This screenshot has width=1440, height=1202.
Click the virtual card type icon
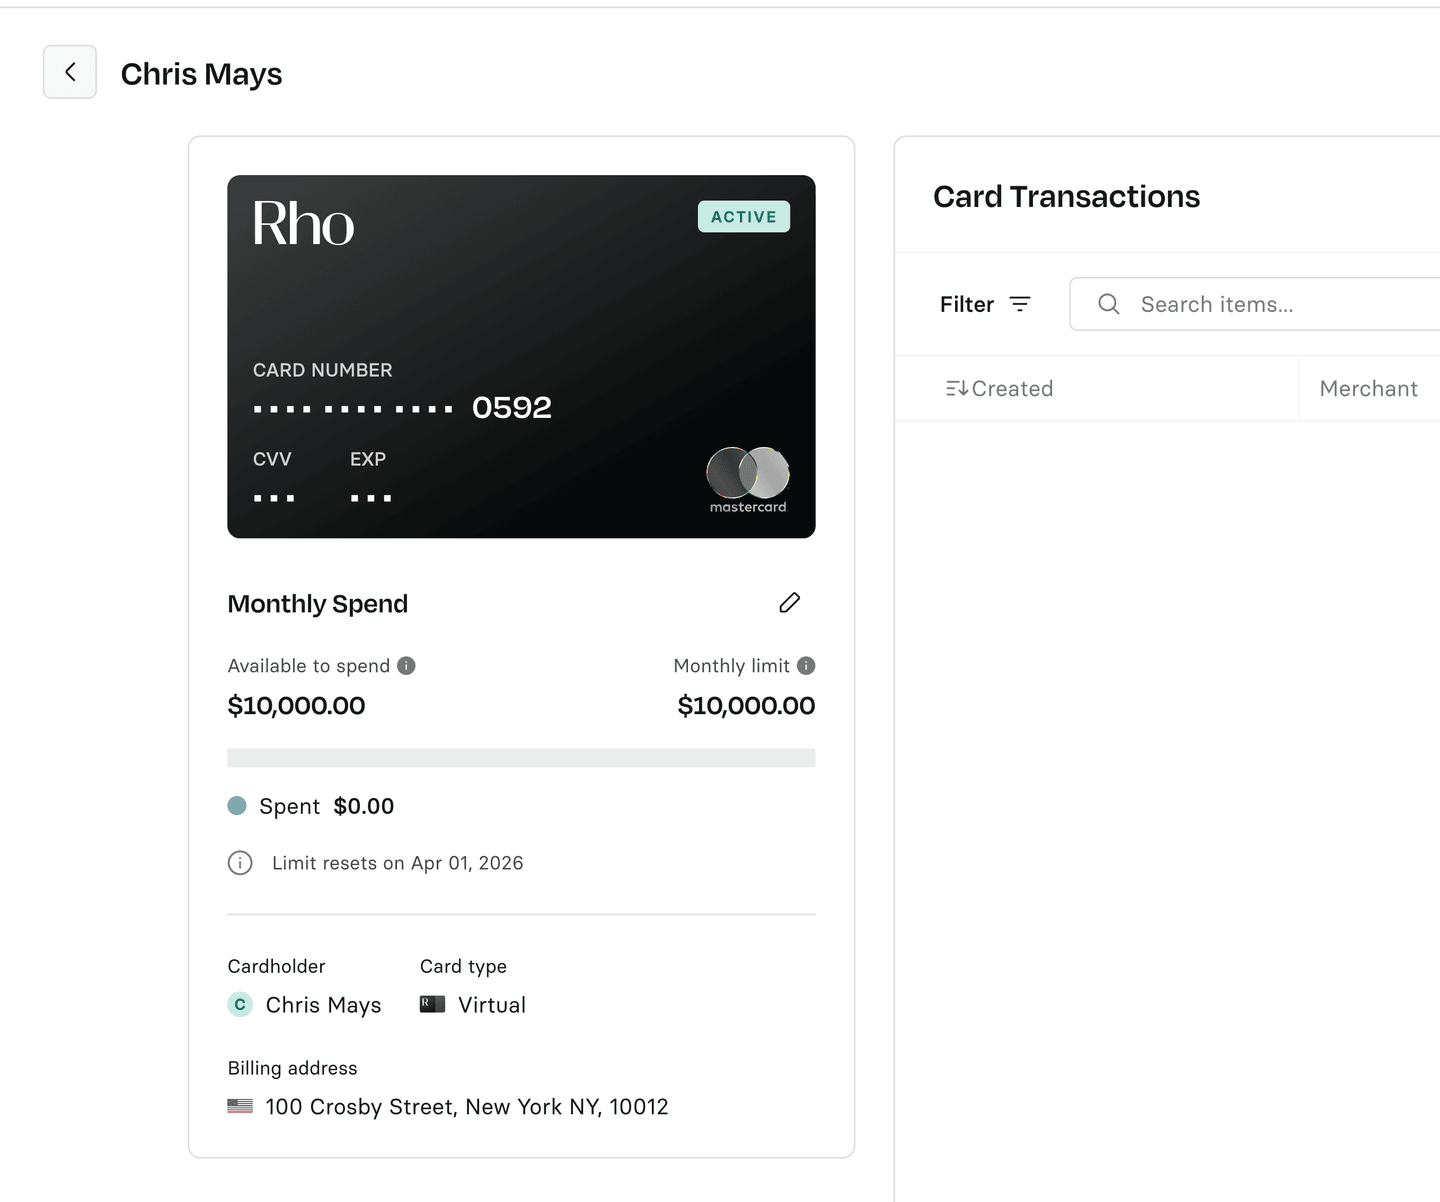point(432,1004)
